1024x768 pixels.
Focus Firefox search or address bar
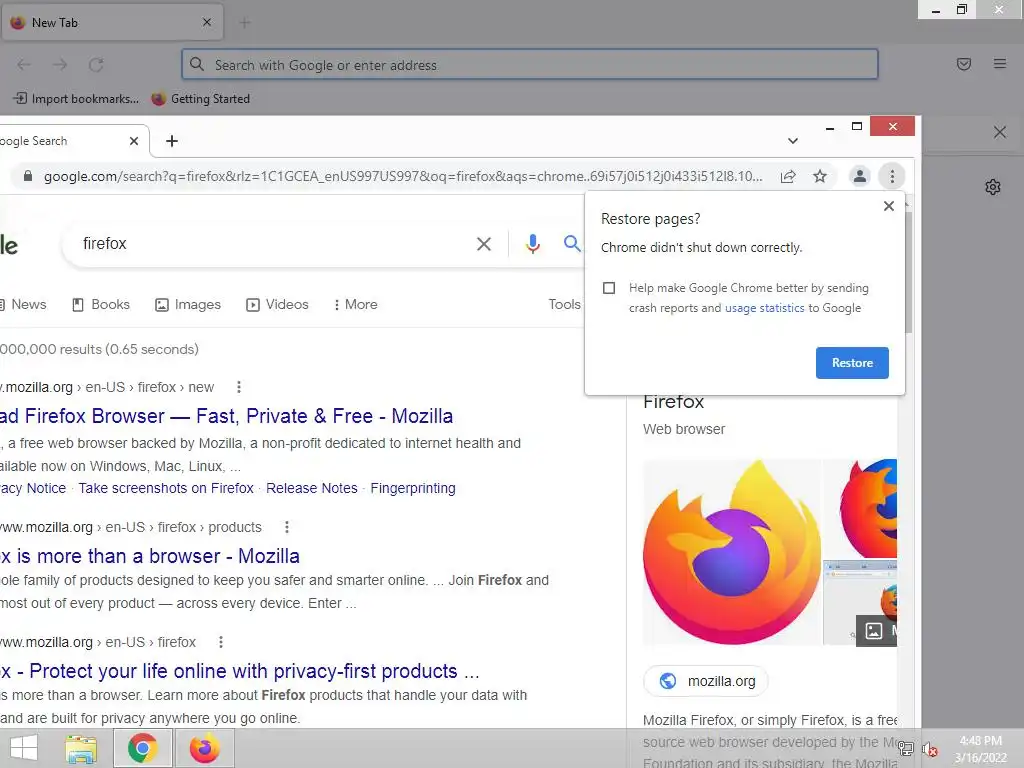pyautogui.click(x=530, y=65)
